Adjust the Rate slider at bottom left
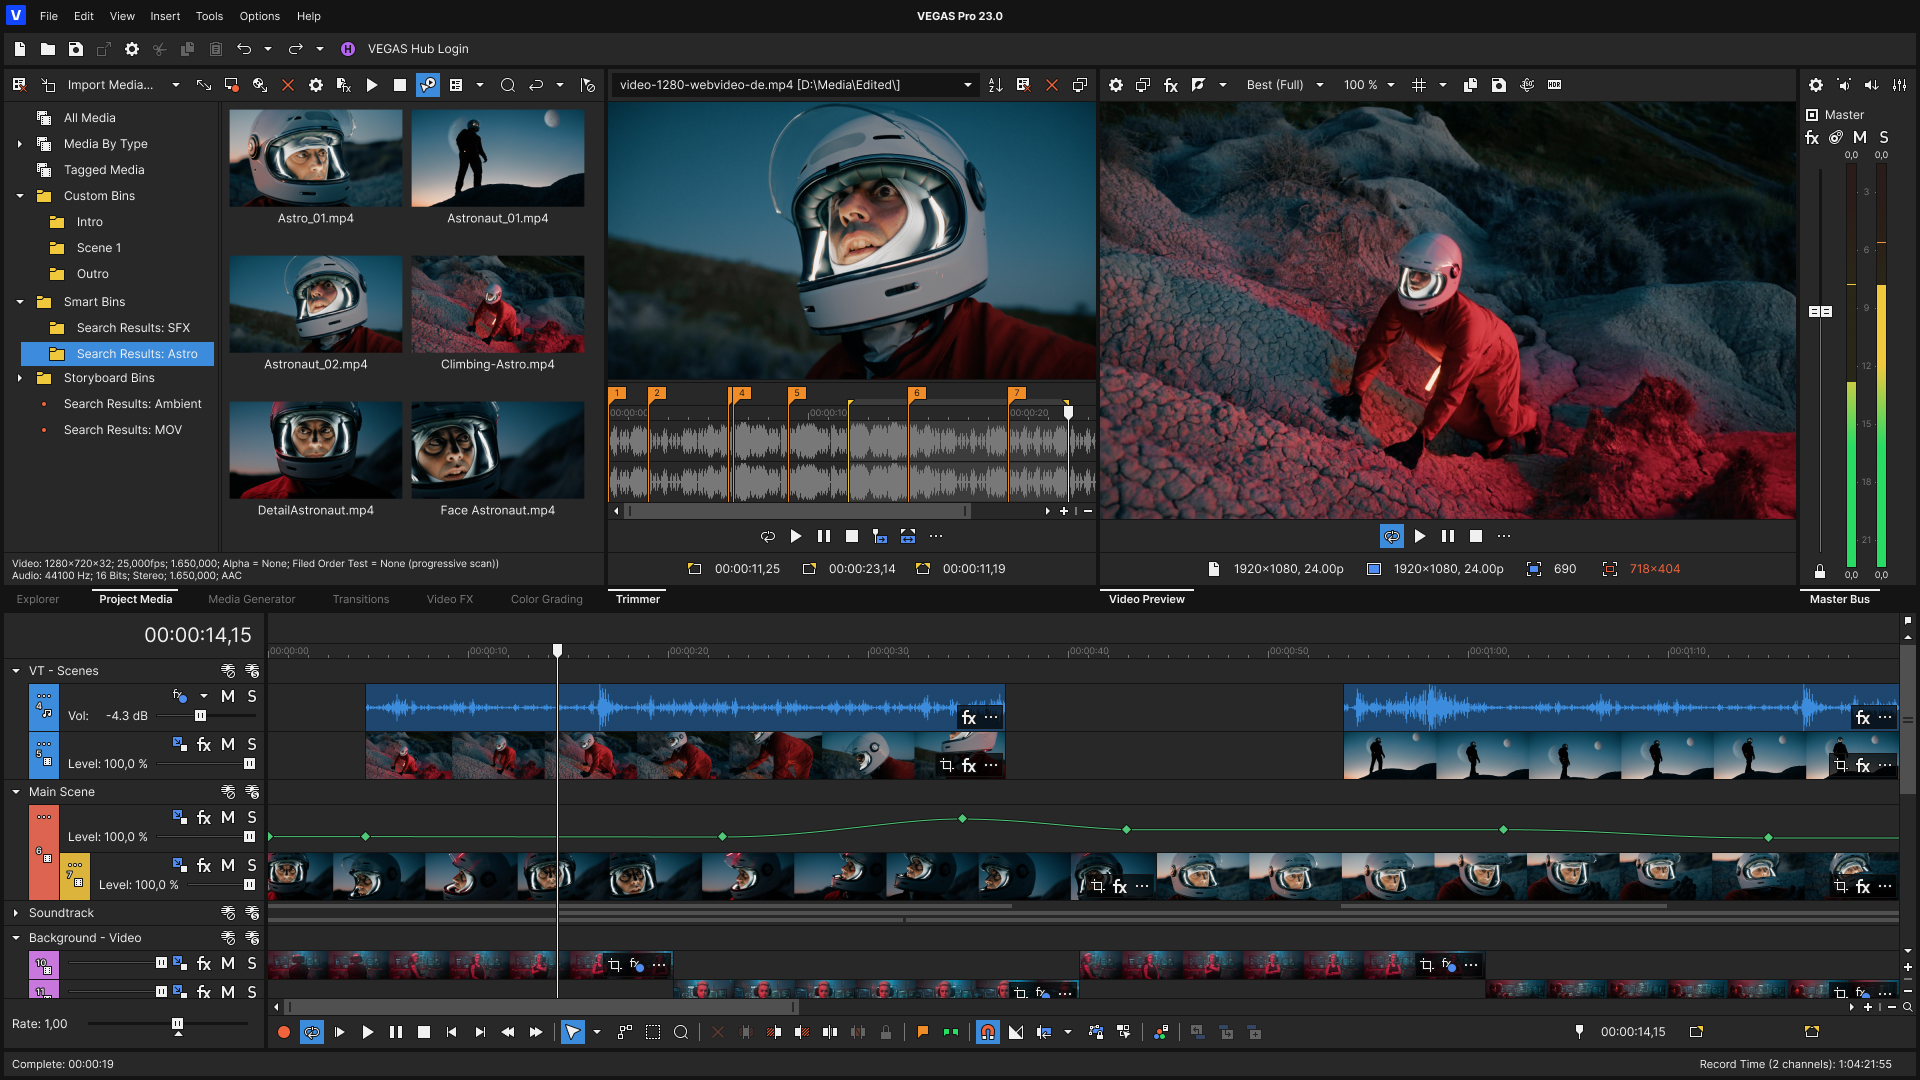This screenshot has width=1920, height=1080. tap(176, 1024)
